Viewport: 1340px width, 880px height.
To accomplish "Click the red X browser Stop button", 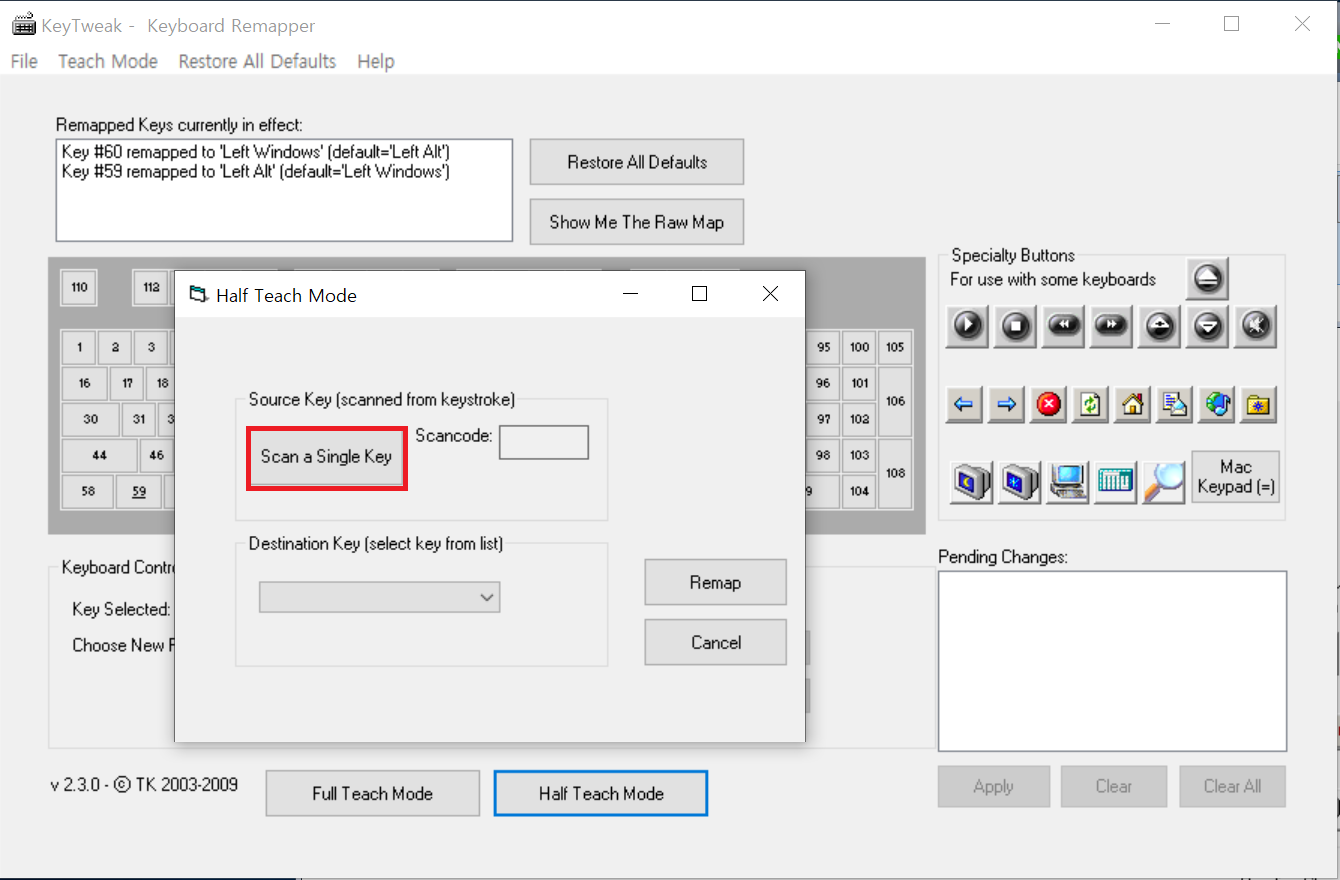I will click(1048, 404).
